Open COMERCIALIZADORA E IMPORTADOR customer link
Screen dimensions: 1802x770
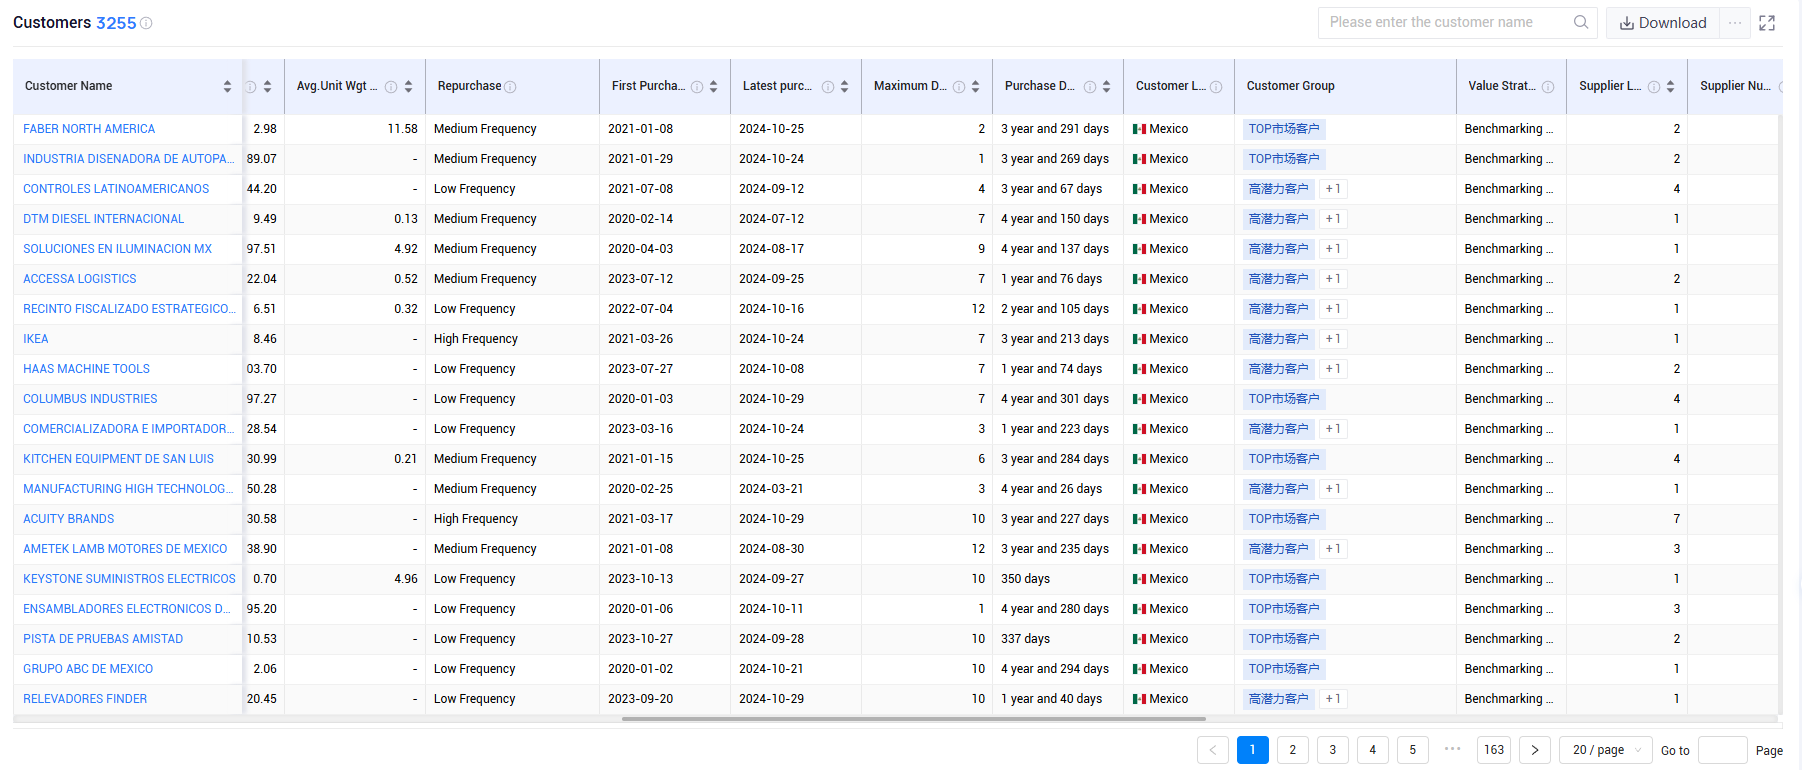tap(128, 429)
